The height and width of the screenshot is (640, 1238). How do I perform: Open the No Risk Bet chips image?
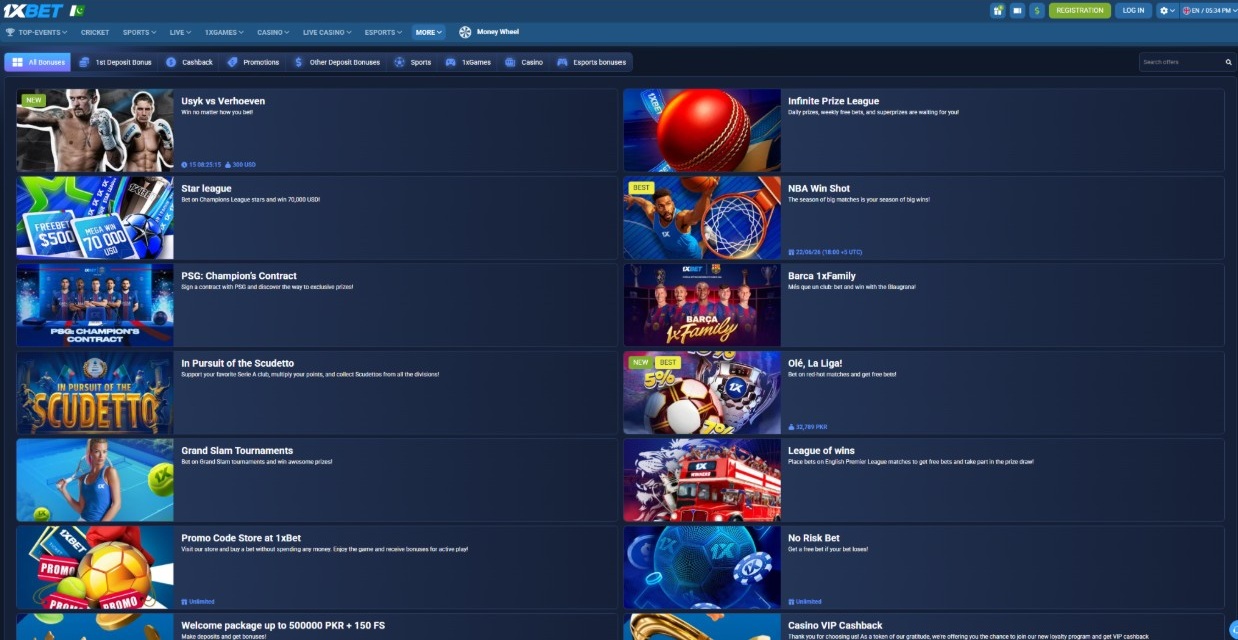[x=702, y=568]
